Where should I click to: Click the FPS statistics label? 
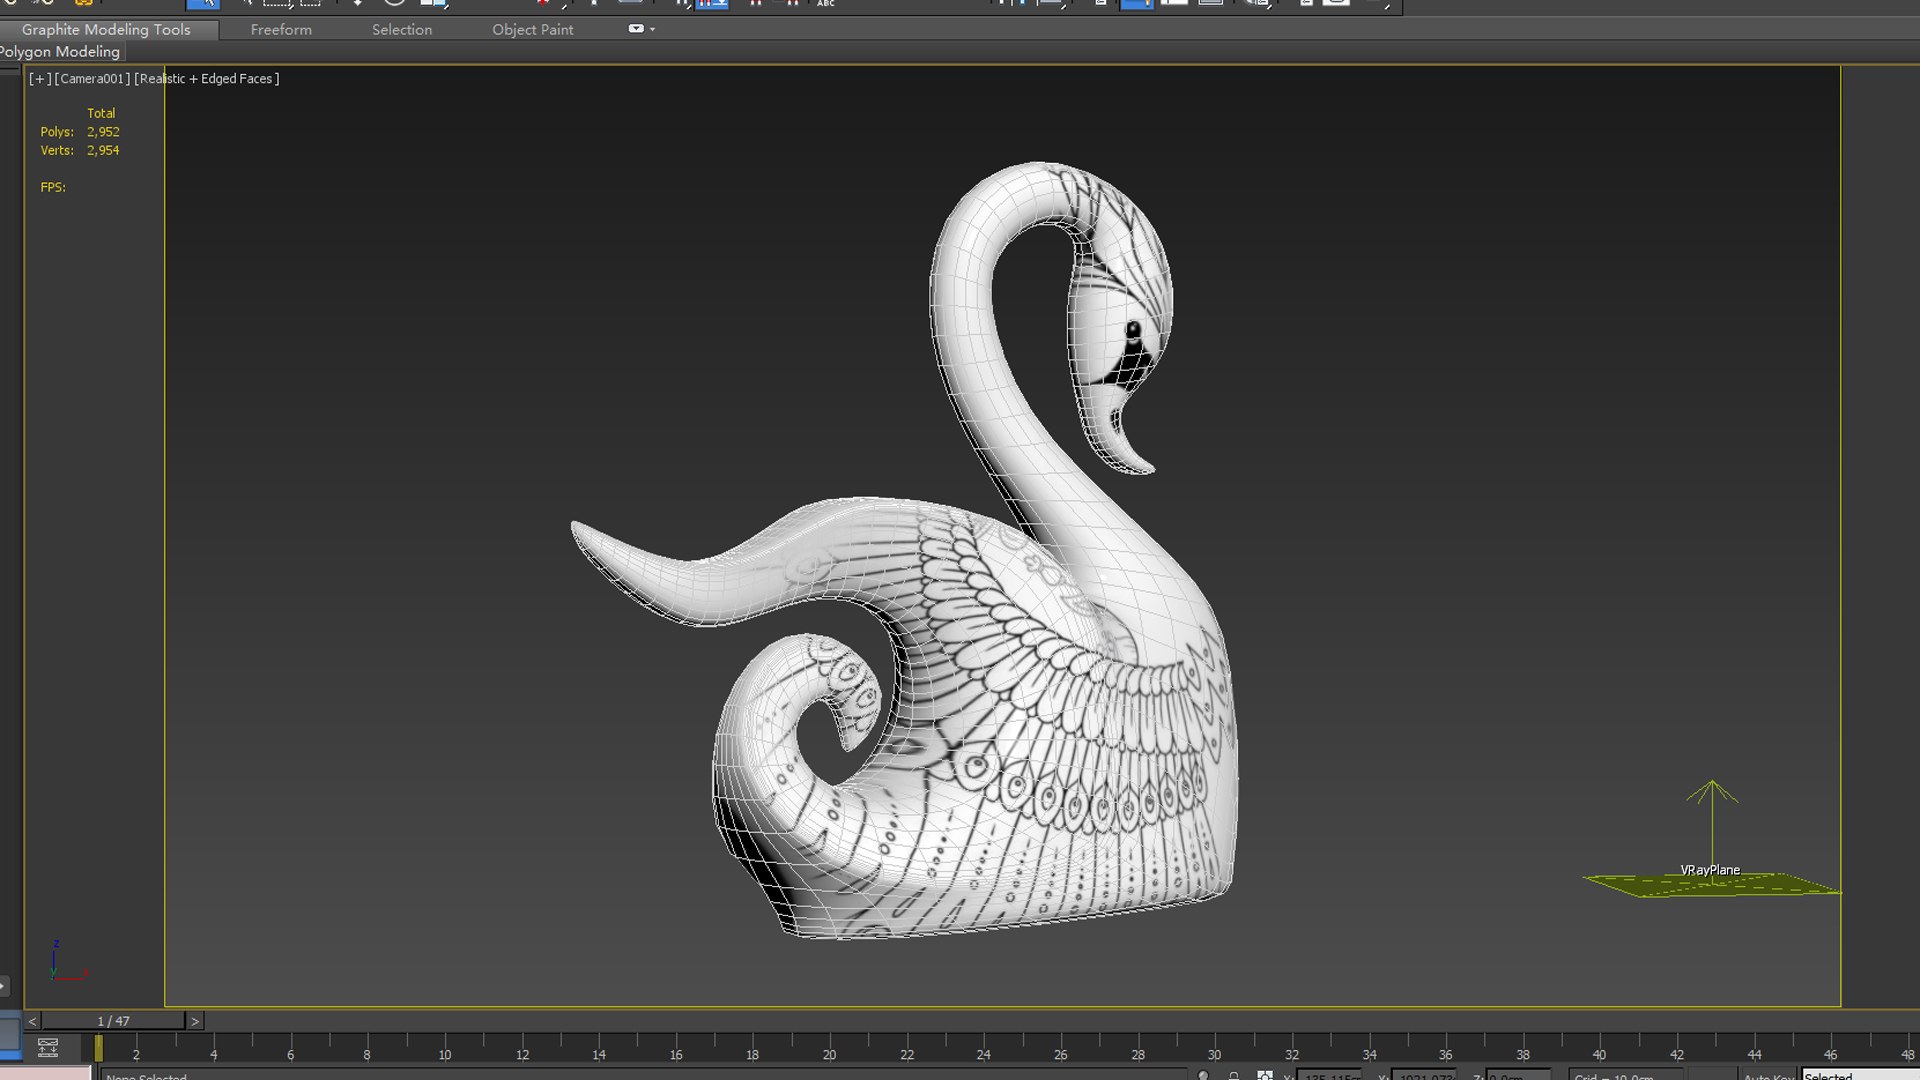click(53, 187)
